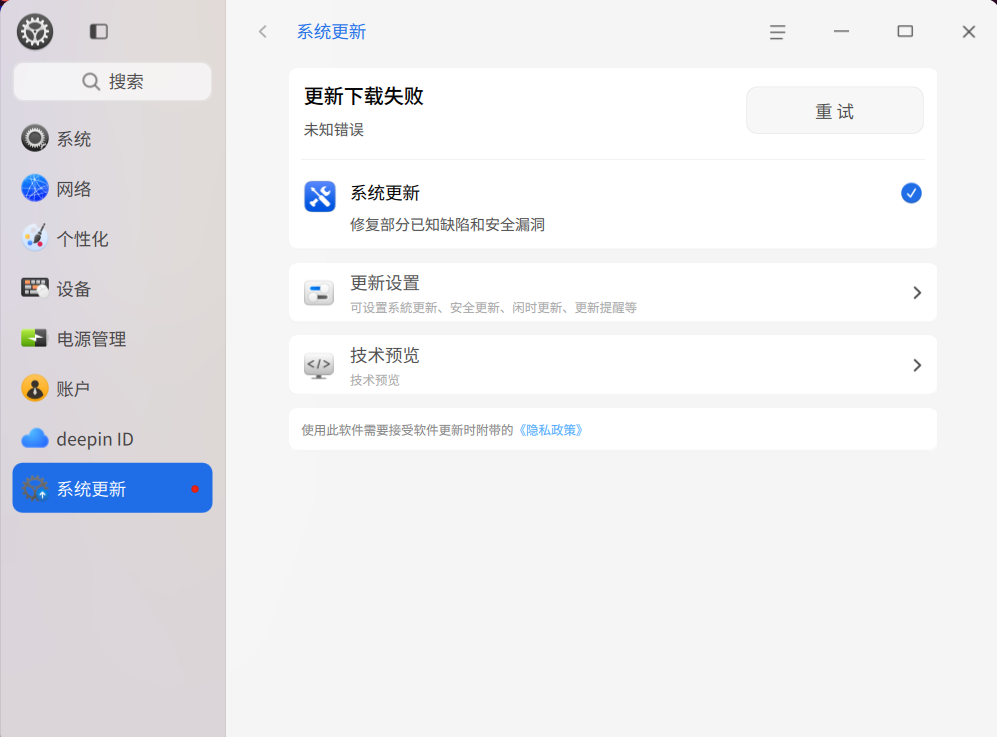
Task: Click the 系统更新 gear icon in sidebar
Action: pyautogui.click(x=34, y=488)
